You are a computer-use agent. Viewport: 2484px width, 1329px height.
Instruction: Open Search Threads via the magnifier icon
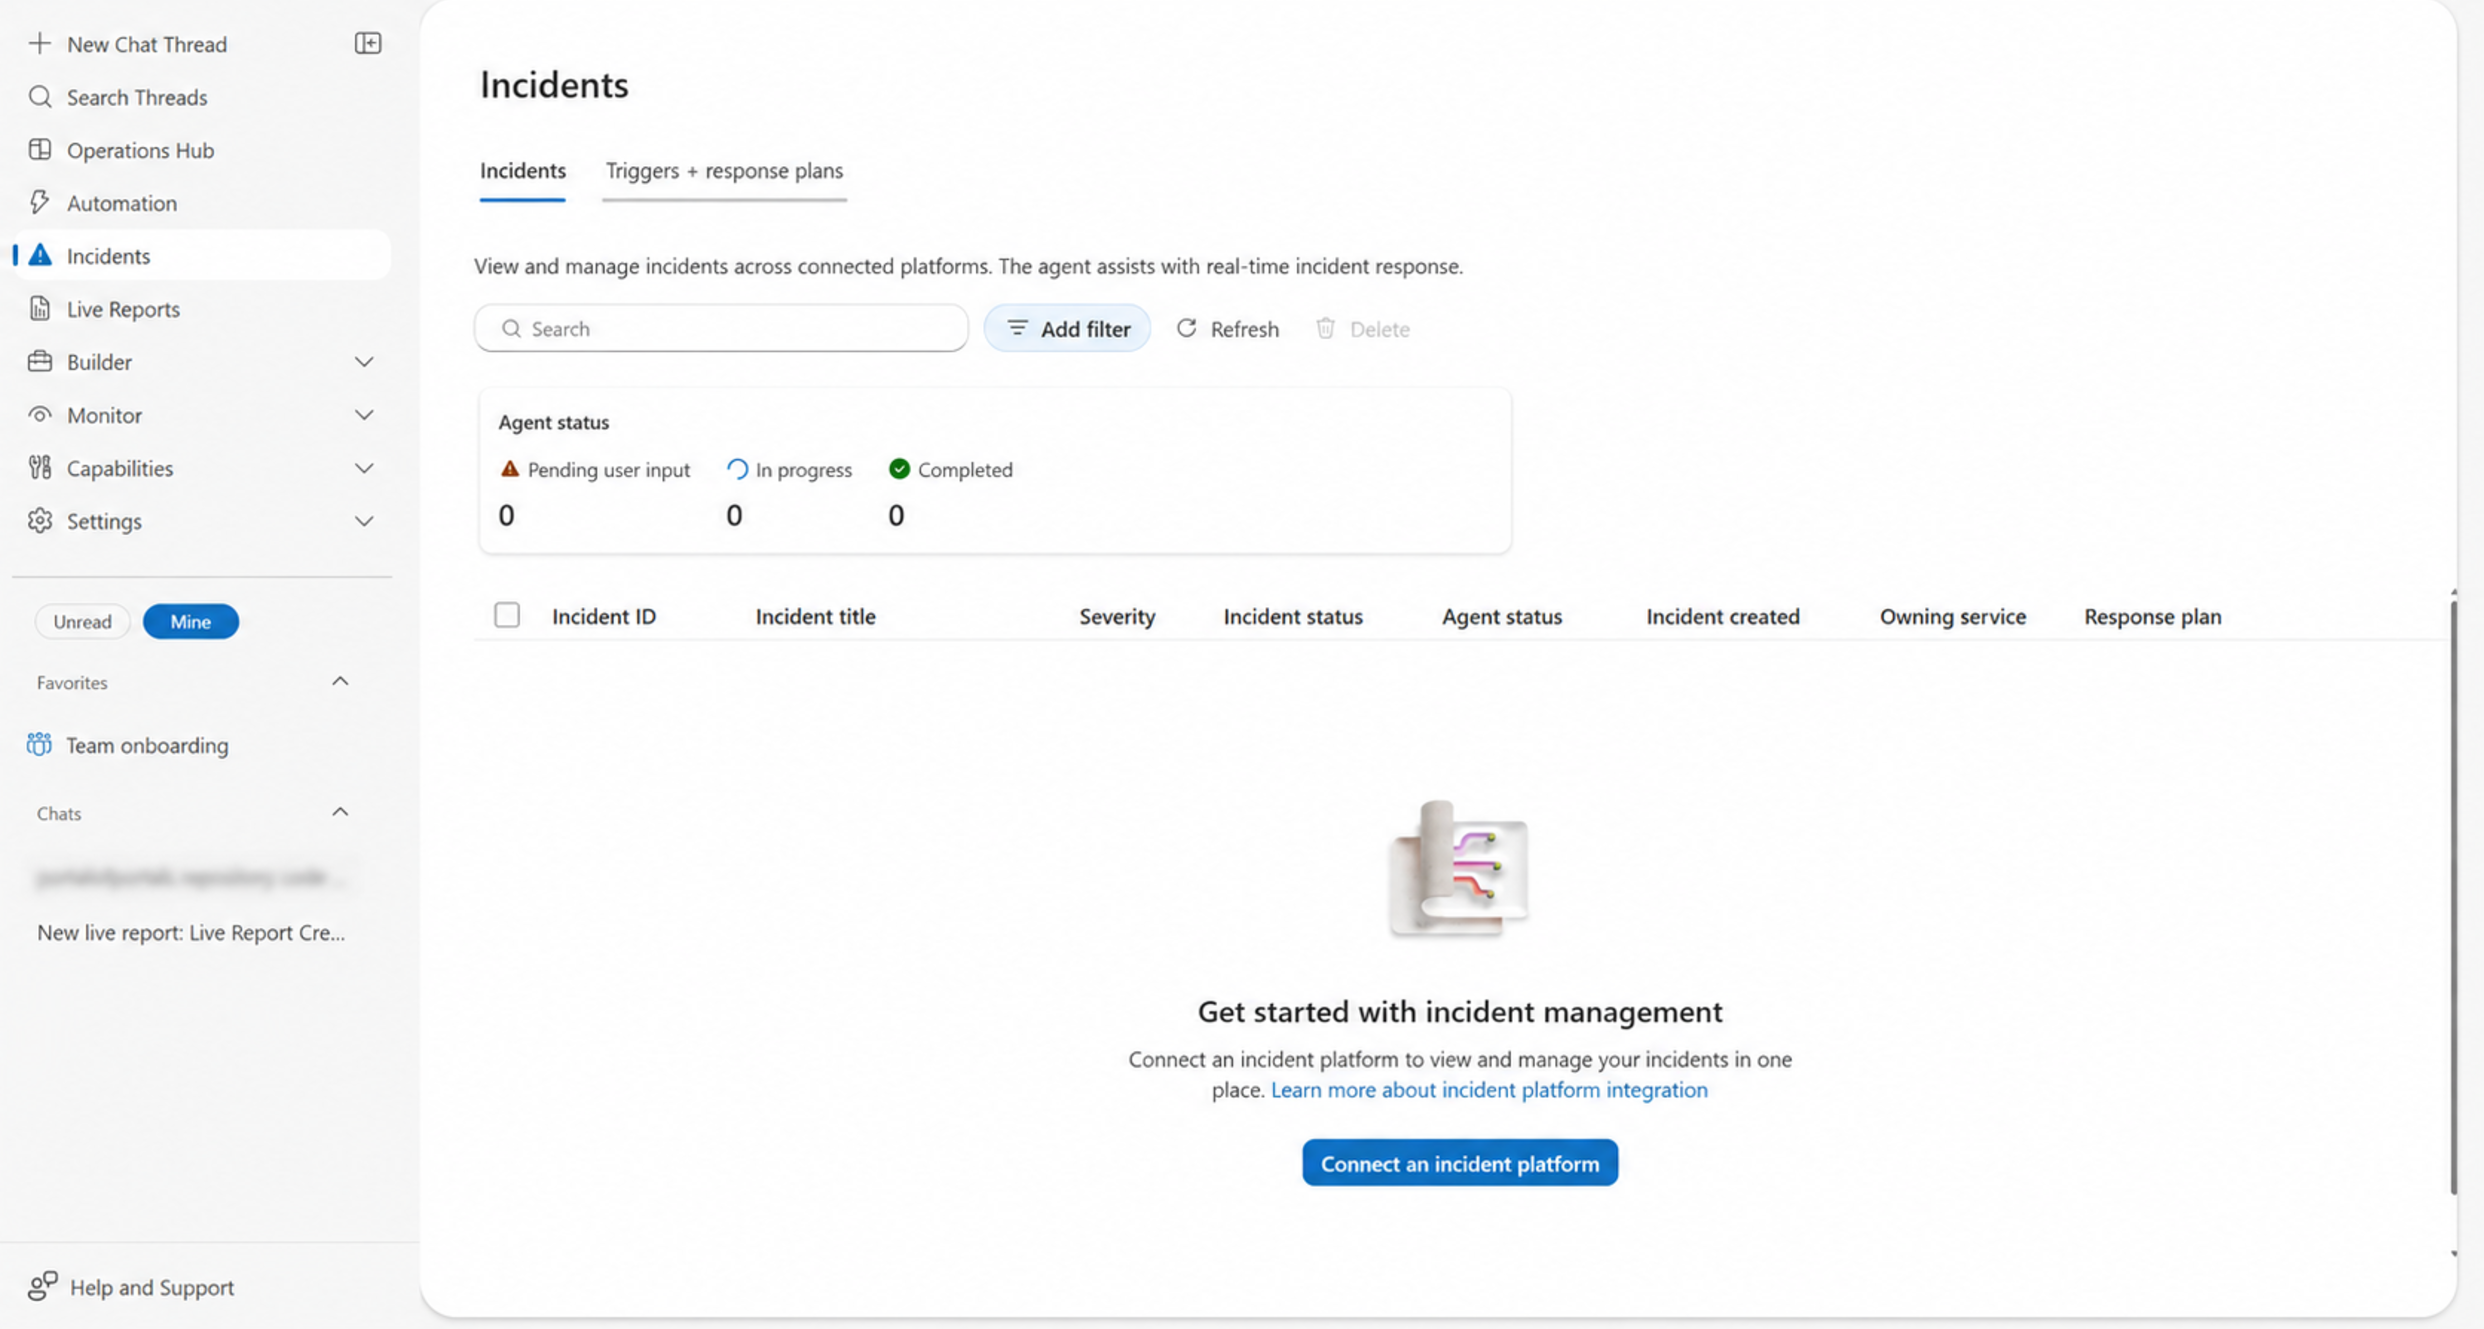pos(40,97)
